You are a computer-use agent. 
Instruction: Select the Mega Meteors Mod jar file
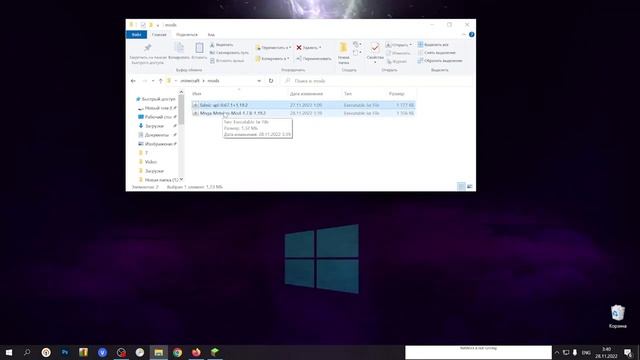[304, 113]
